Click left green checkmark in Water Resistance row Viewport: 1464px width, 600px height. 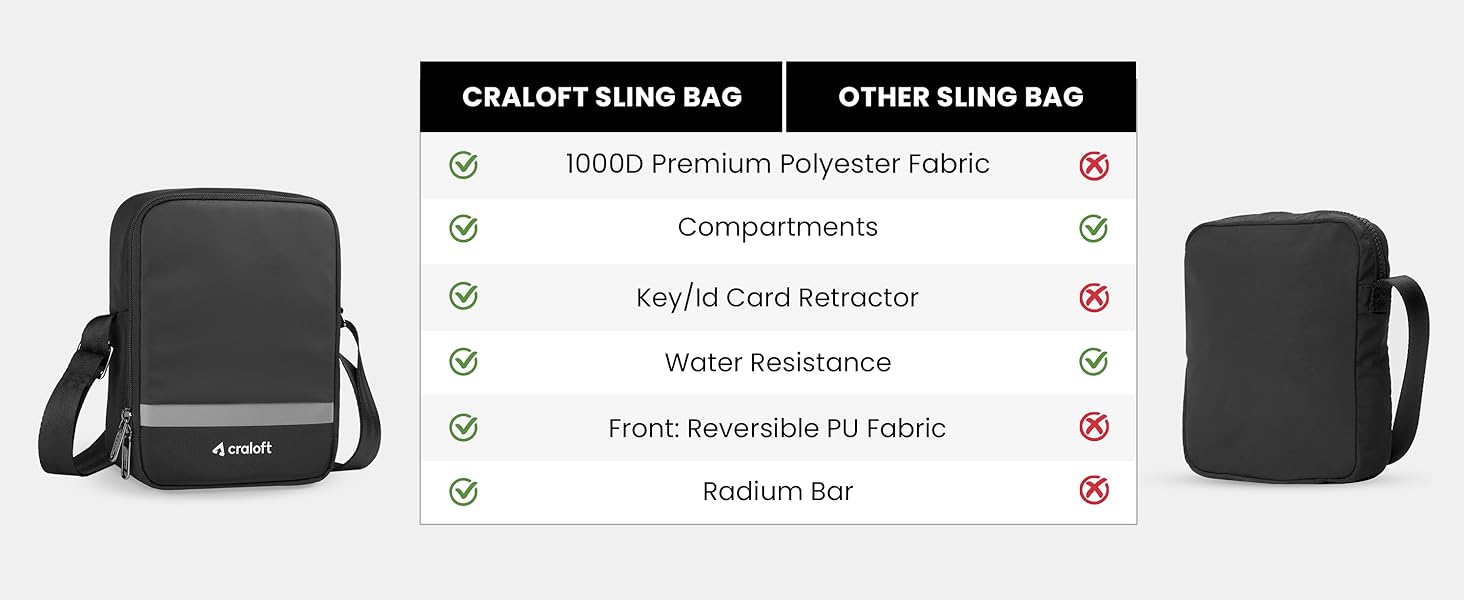tap(463, 362)
